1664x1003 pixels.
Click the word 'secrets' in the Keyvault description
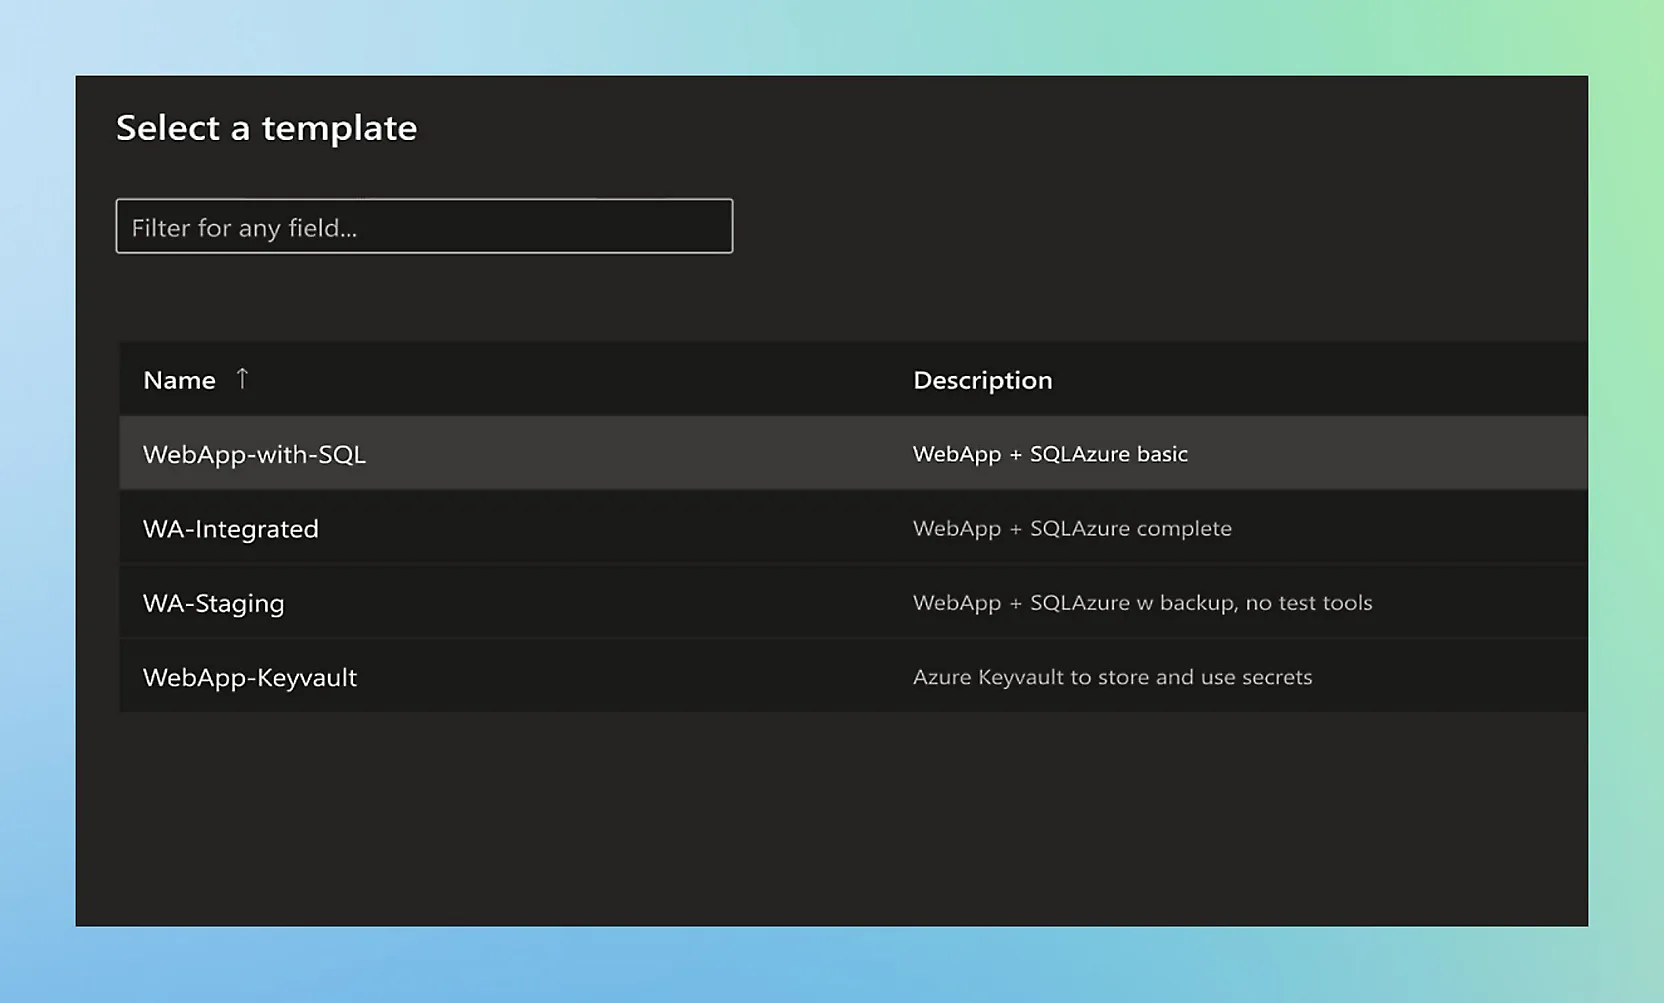tap(1276, 677)
